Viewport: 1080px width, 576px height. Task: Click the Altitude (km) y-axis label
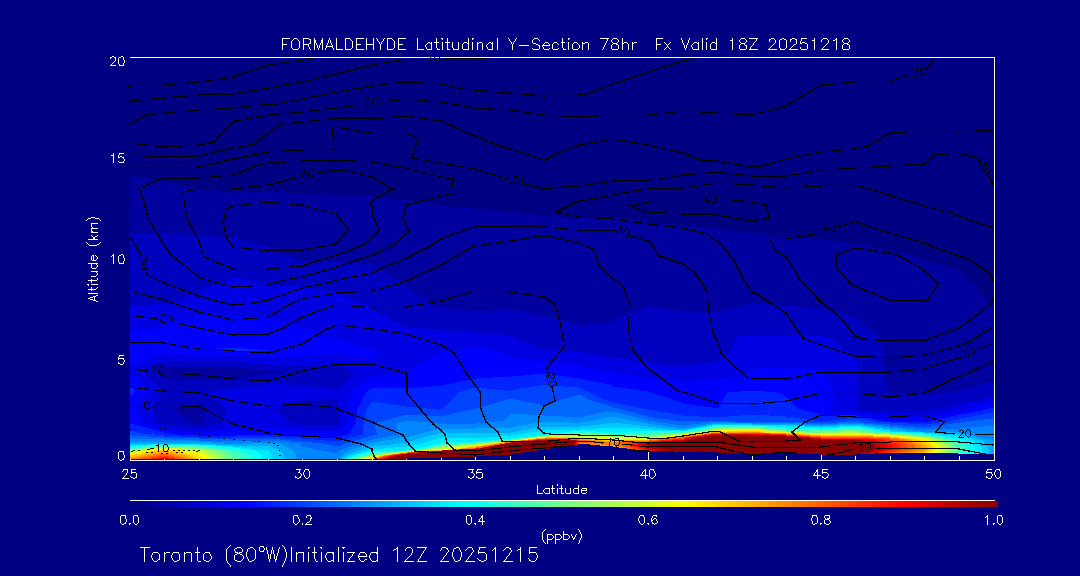[94, 258]
